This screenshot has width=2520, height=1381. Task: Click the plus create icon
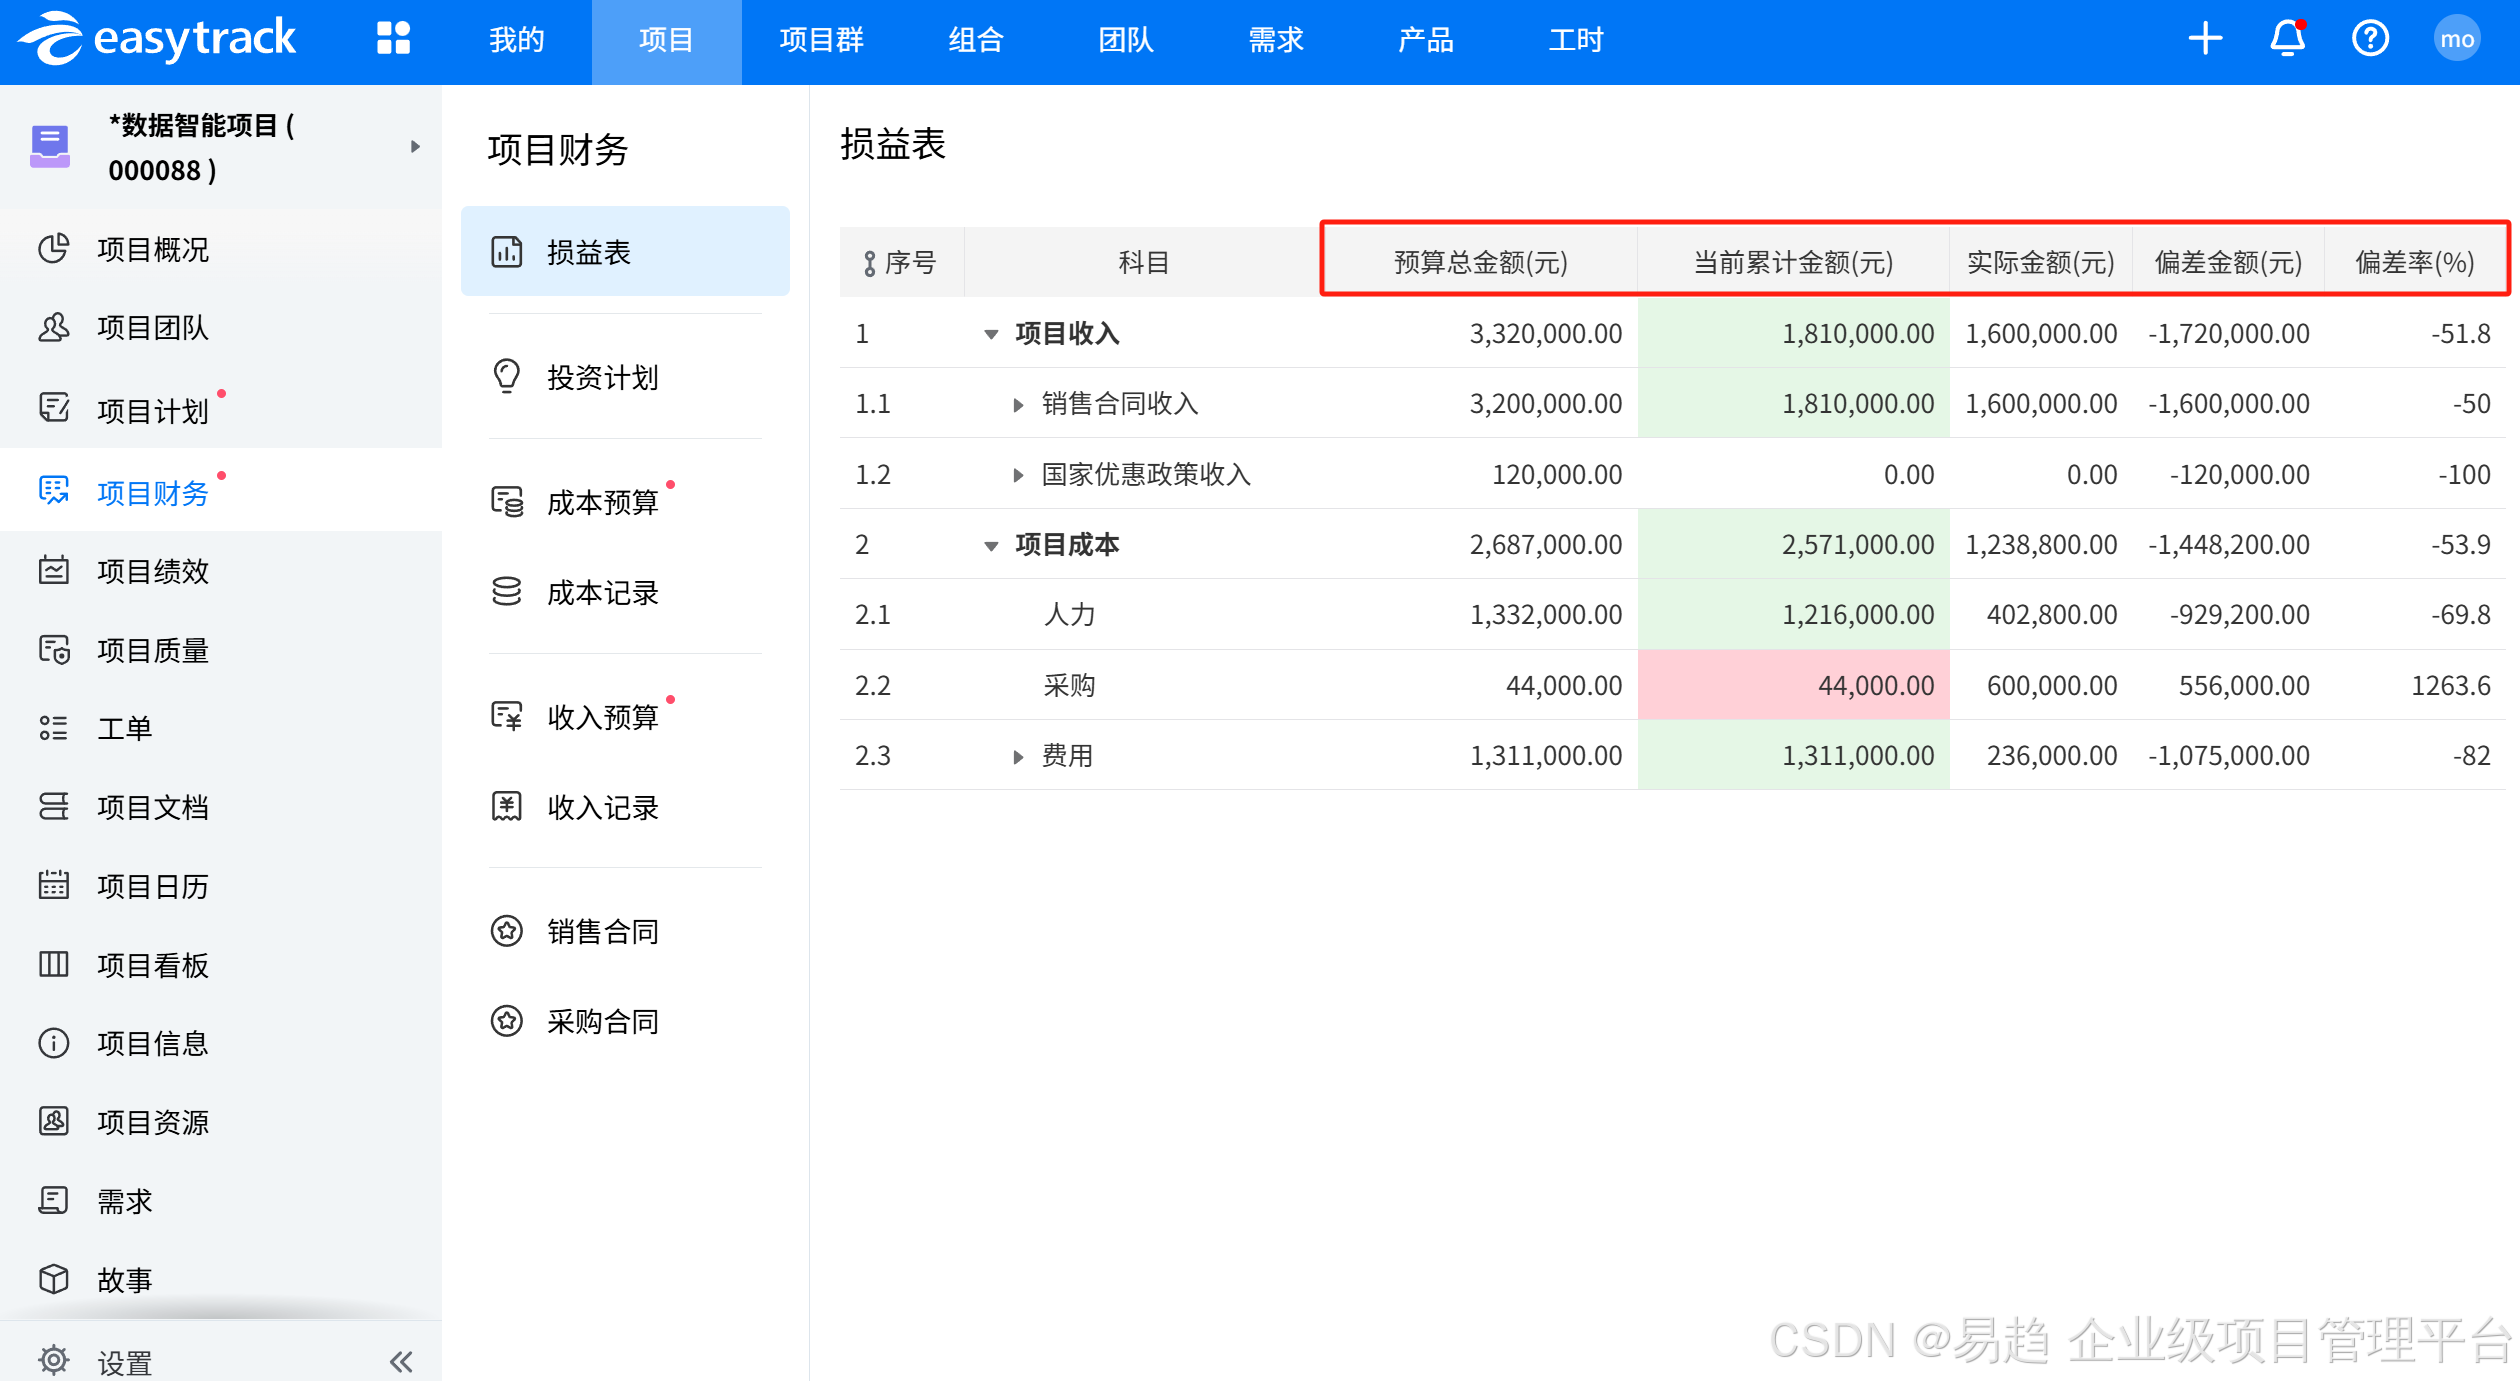point(2204,39)
